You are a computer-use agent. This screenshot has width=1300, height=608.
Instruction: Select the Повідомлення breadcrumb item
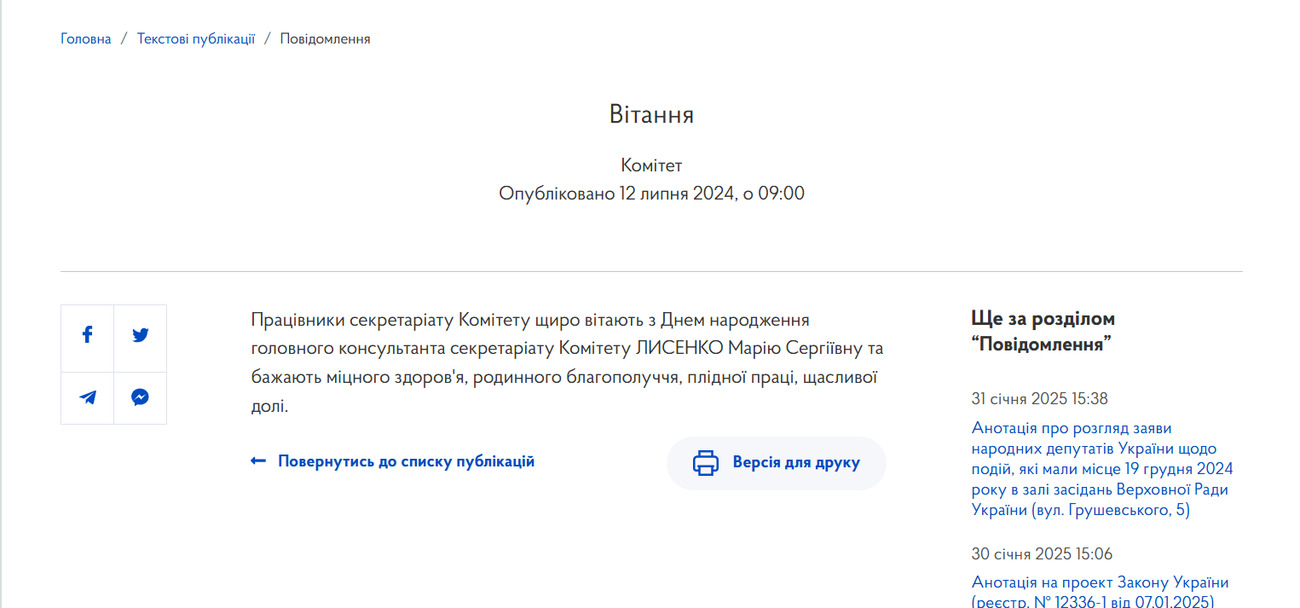pyautogui.click(x=325, y=39)
